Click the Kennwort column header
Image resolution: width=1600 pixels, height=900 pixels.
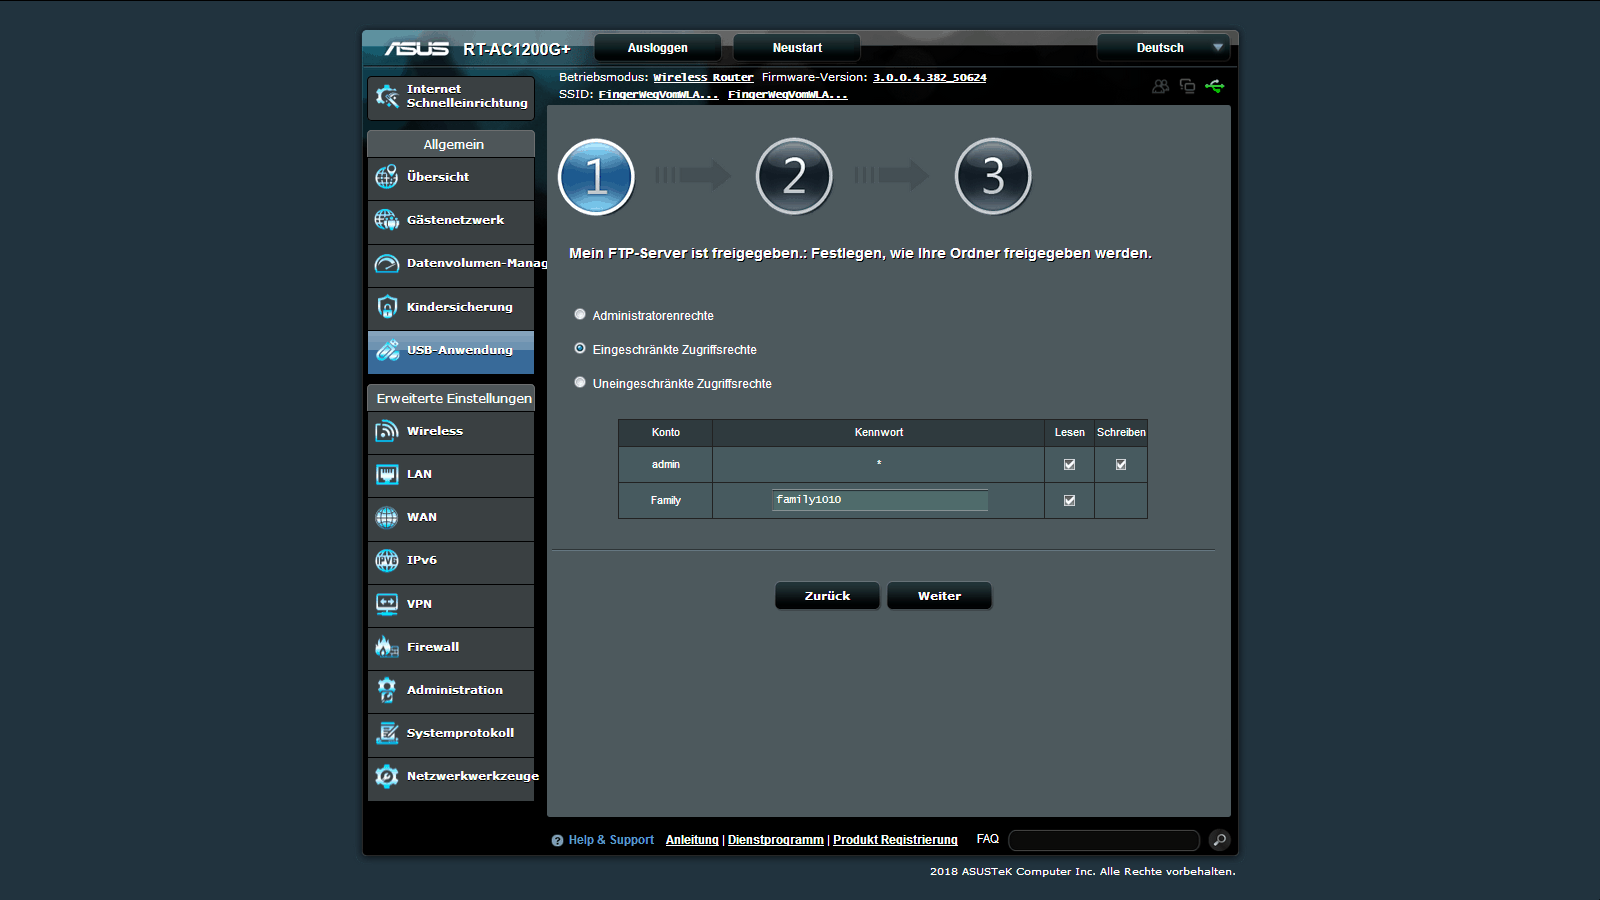(878, 433)
